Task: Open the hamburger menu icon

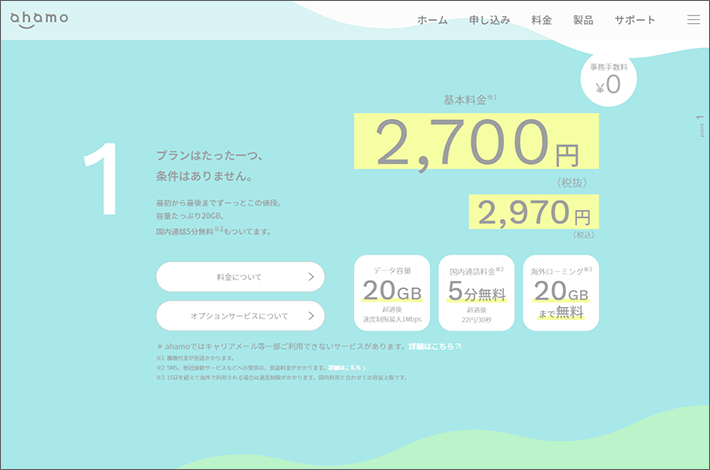Action: click(693, 19)
